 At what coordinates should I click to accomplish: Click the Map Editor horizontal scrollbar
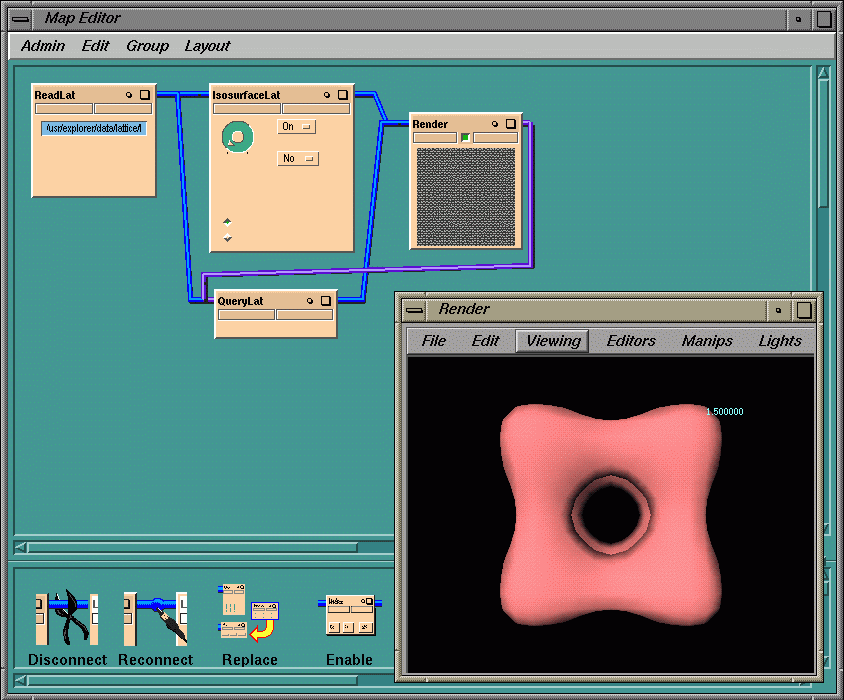[x=200, y=547]
